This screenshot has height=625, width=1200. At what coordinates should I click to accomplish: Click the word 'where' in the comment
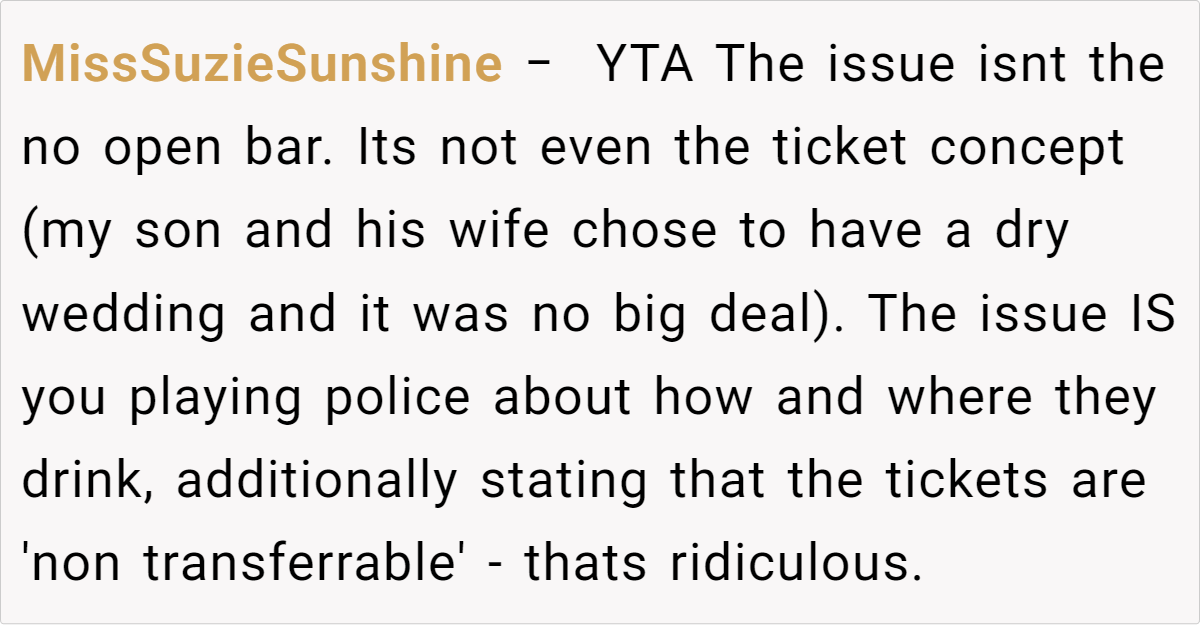point(958,397)
